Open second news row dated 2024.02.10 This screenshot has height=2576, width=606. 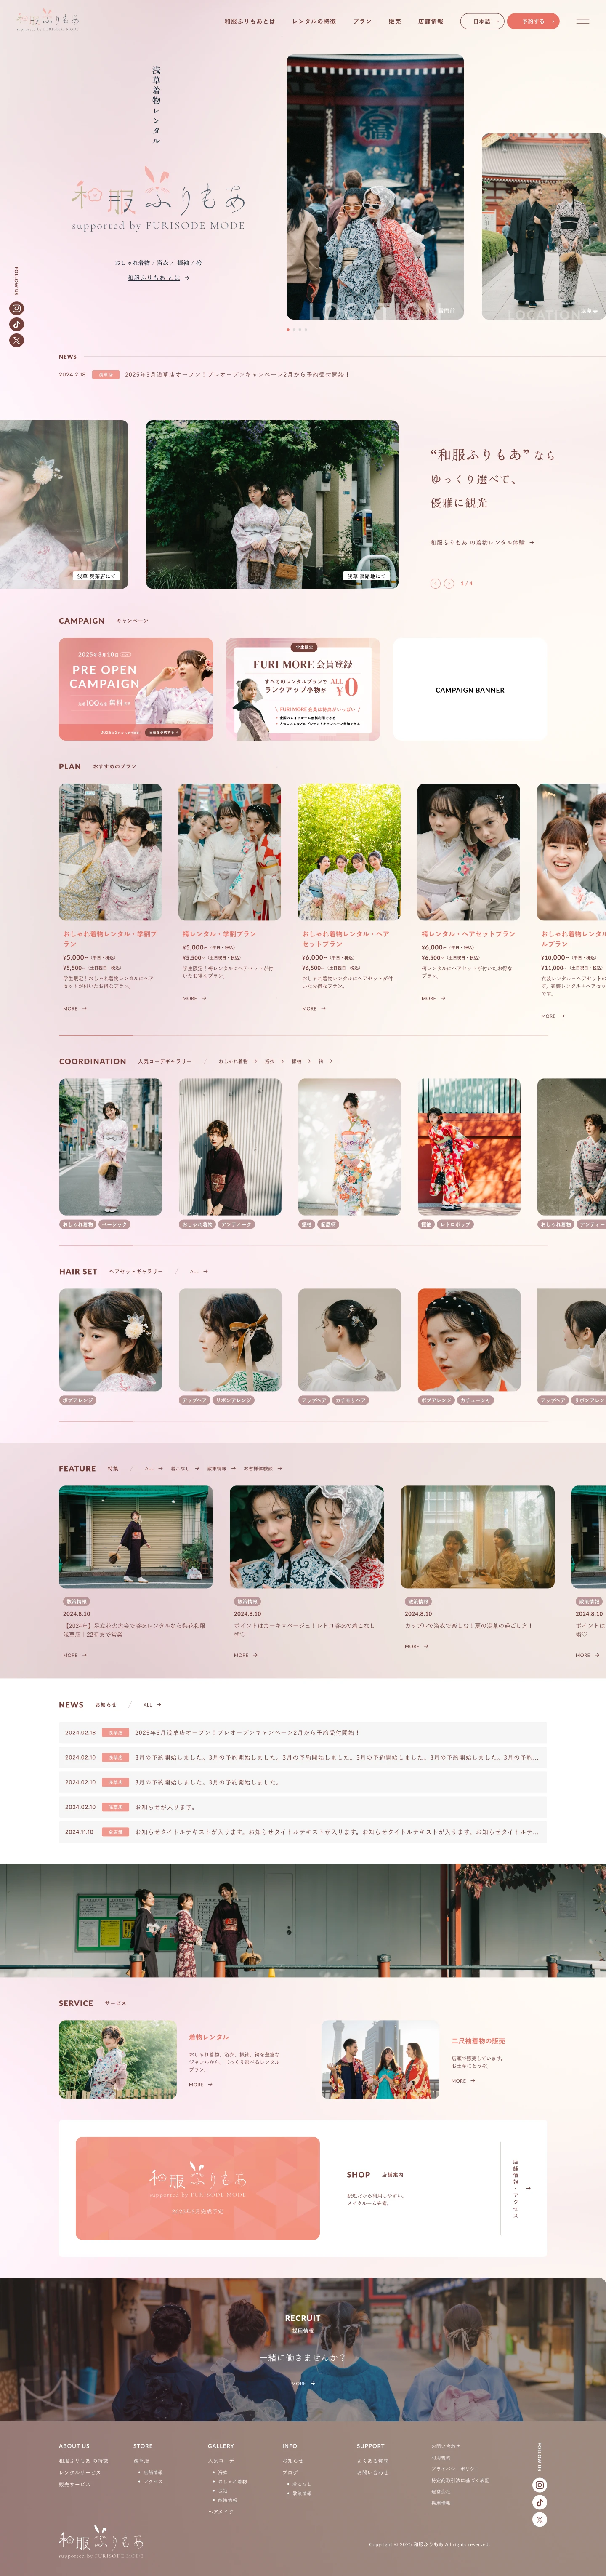303,1782
